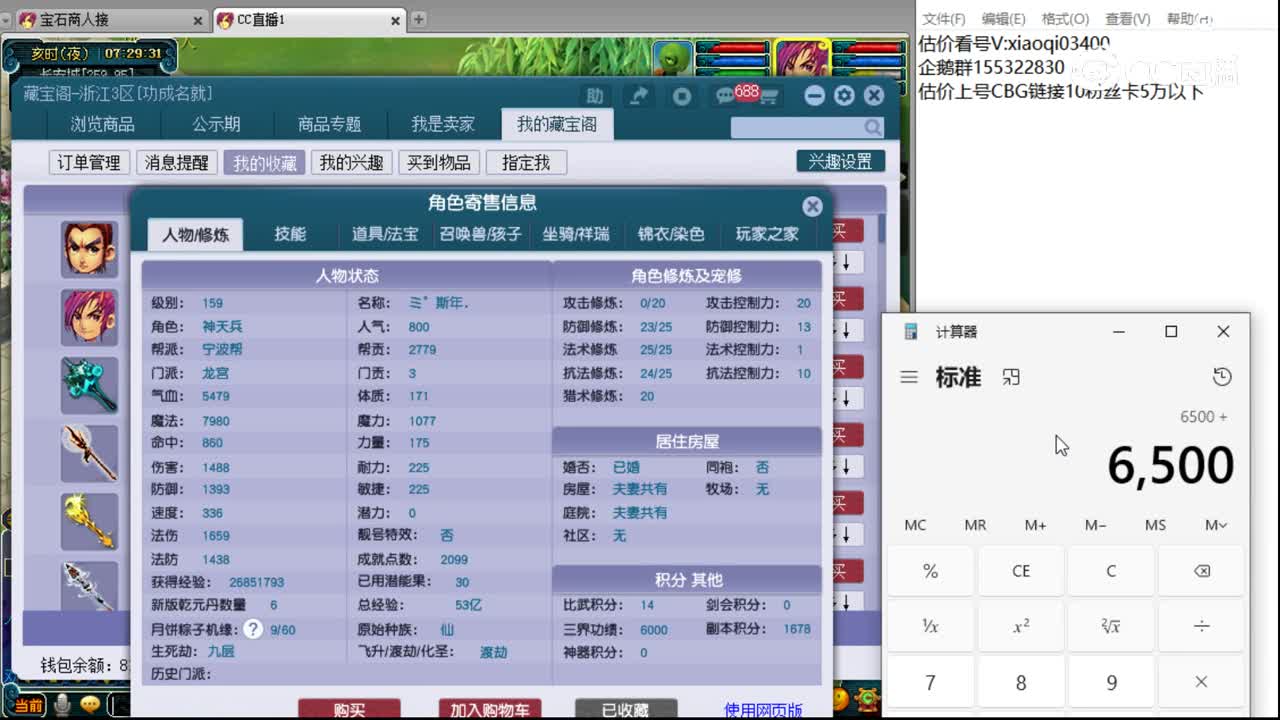Click the 购买 button
Image resolution: width=1280 pixels, height=720 pixels.
[349, 707]
